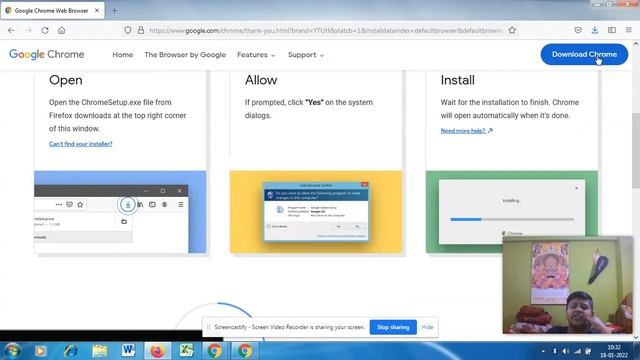Hide the Screencastify sharing notification
Image resolution: width=640 pixels, height=360 pixels.
coord(427,327)
